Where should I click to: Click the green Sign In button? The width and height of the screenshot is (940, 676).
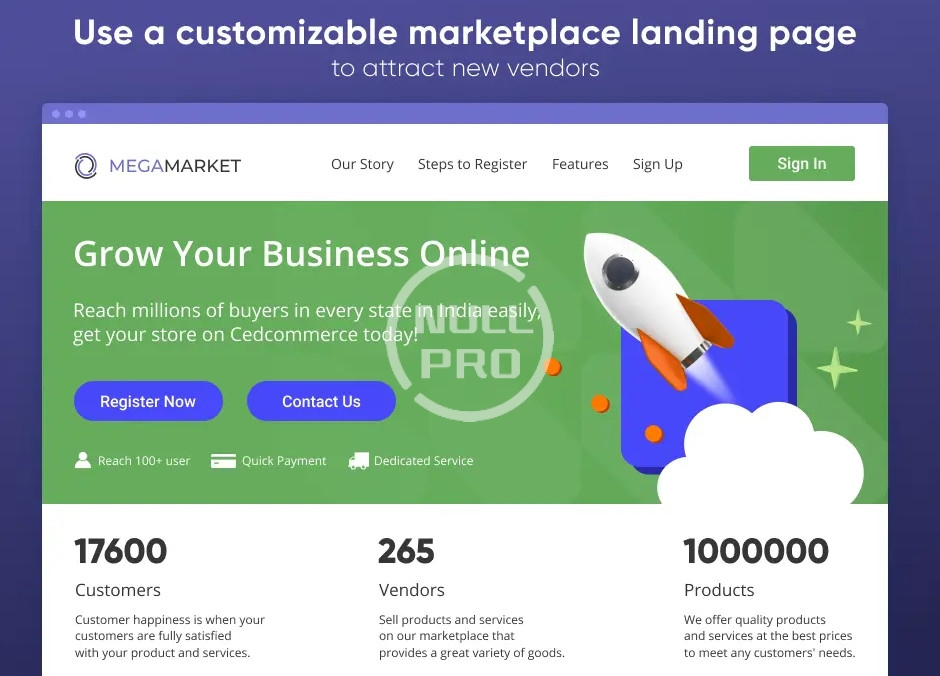point(802,163)
